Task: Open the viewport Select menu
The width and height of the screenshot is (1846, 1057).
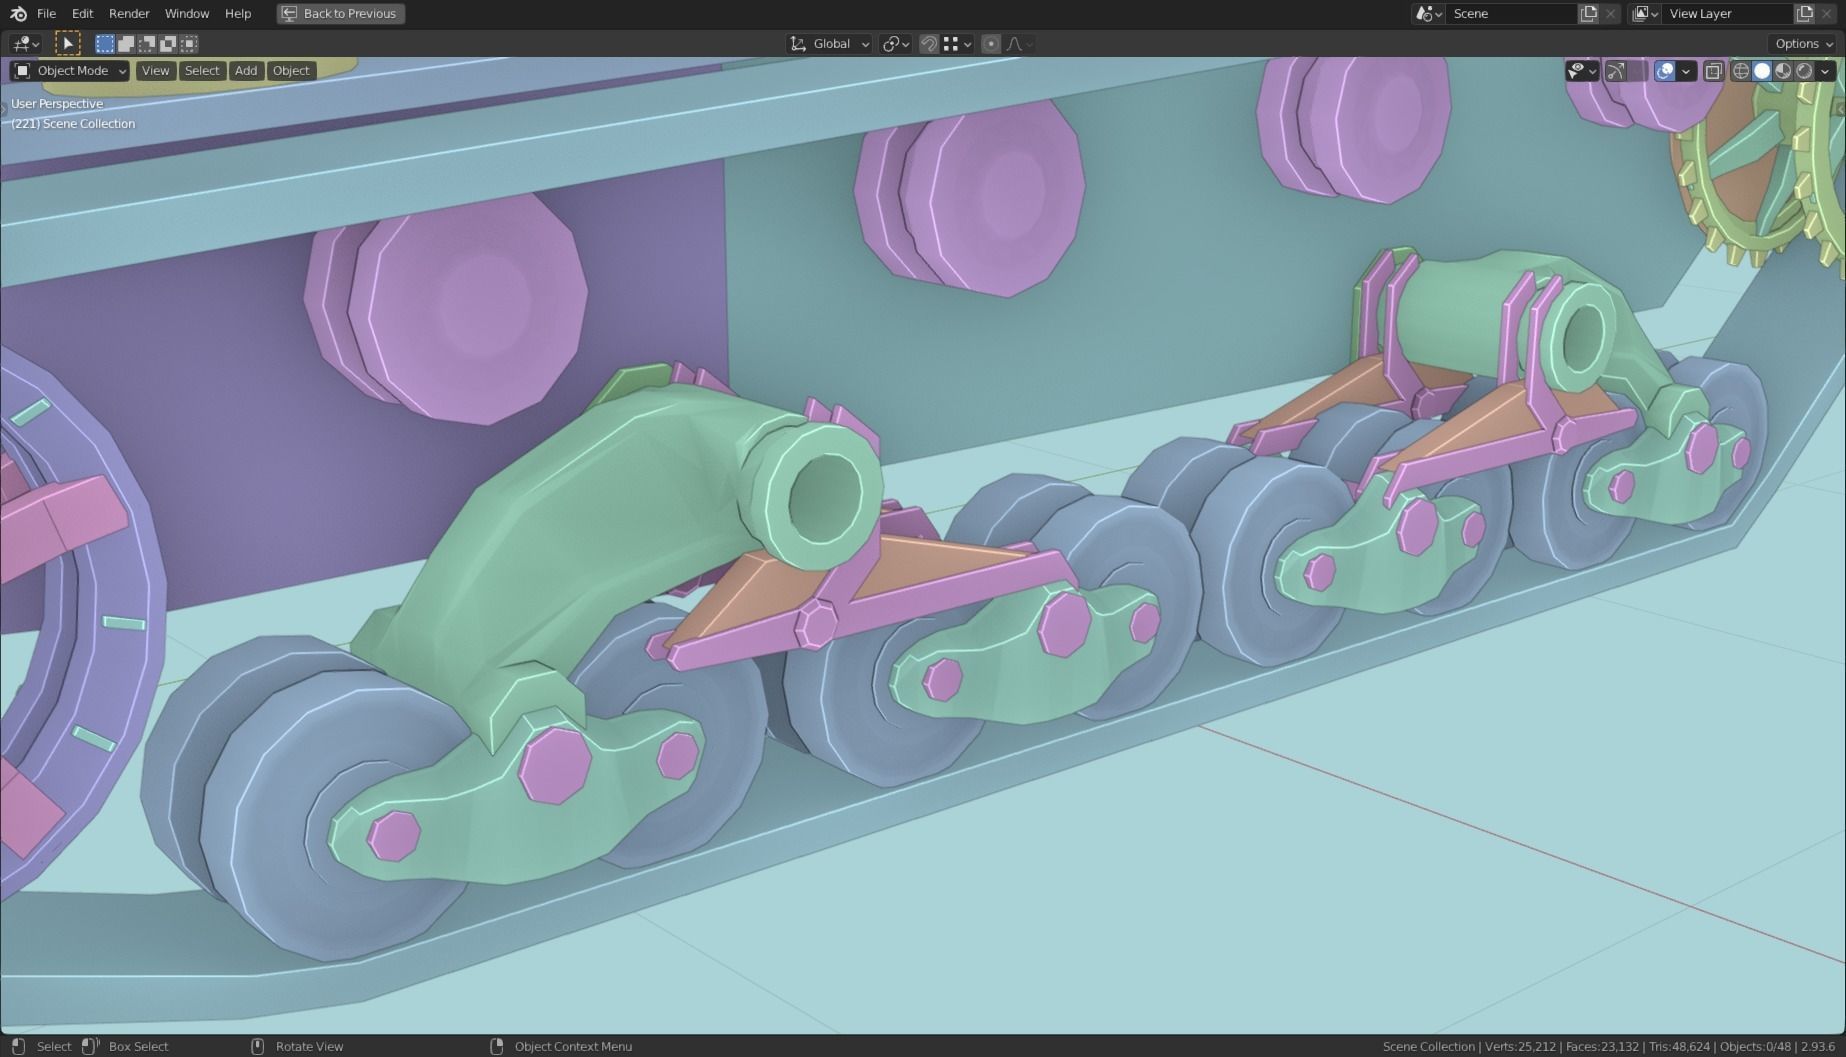Action: click(201, 70)
